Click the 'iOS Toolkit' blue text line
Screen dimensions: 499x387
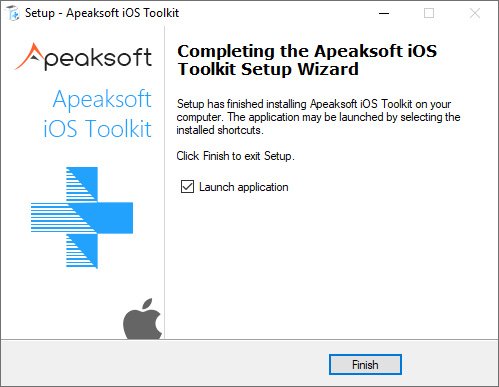pos(97,128)
